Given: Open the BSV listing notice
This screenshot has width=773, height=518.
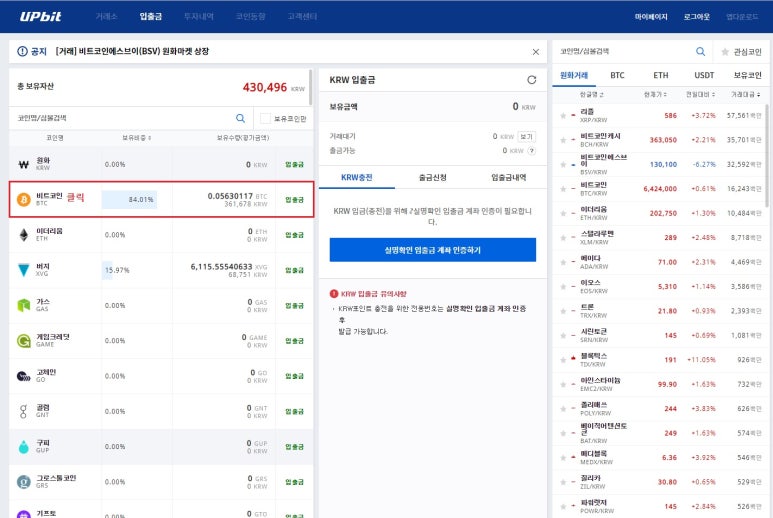Looking at the screenshot, I should point(132,51).
